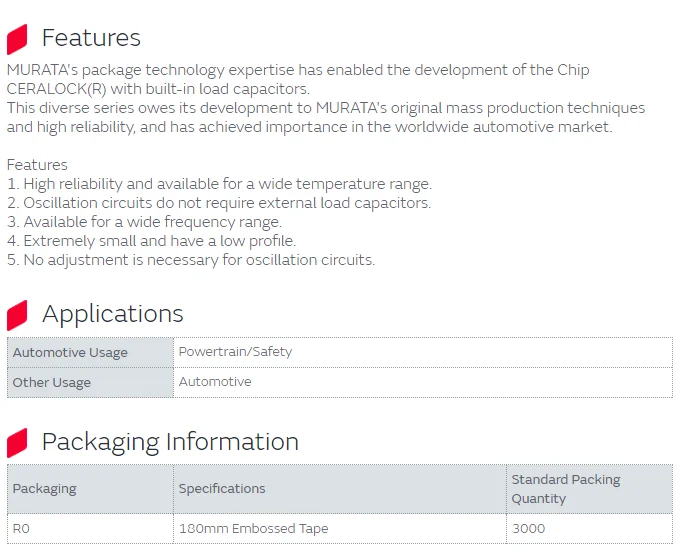Screen dimensions: 682x556
Task: Click the red icon beside Applications heading
Action: (17, 315)
